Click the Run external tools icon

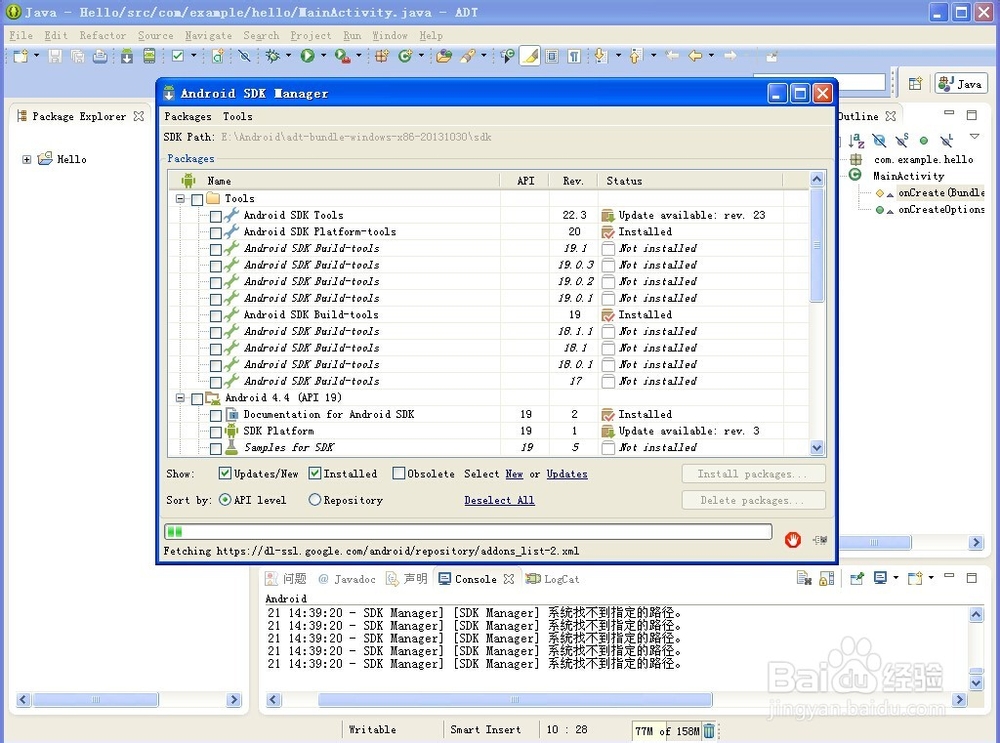click(342, 56)
